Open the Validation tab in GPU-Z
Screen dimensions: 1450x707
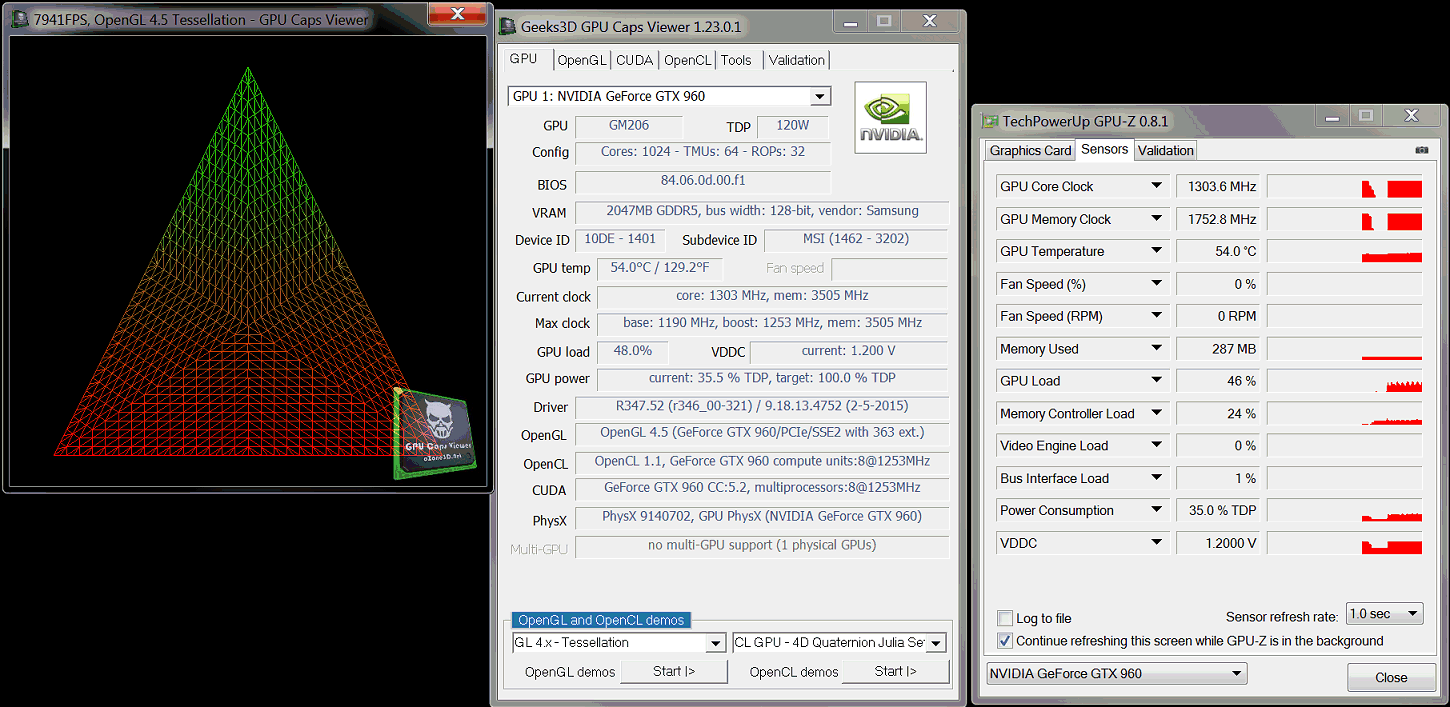tap(1166, 151)
